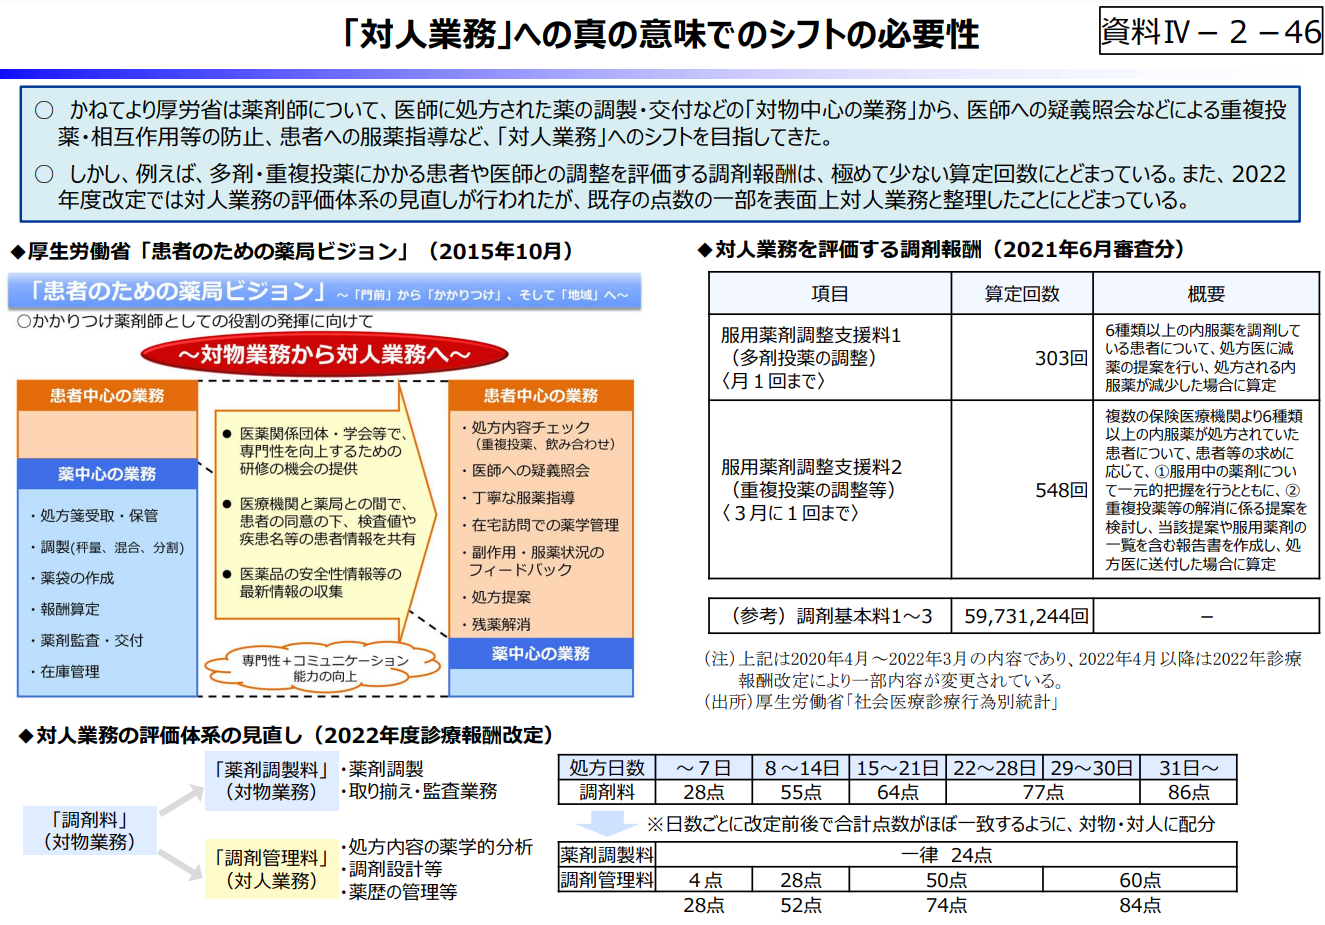The width and height of the screenshot is (1325, 925).
Task: Click diamond bullet before 対人業務を評価する調剤報酬 heading
Action: [704, 251]
